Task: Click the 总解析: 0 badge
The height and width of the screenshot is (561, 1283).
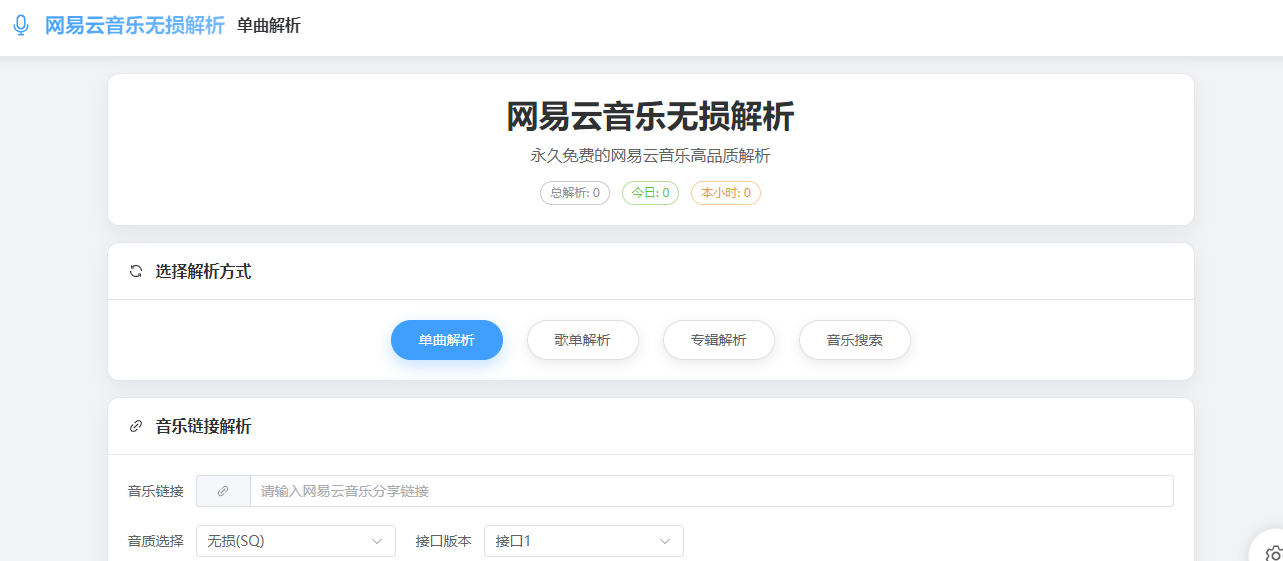Action: coord(575,193)
